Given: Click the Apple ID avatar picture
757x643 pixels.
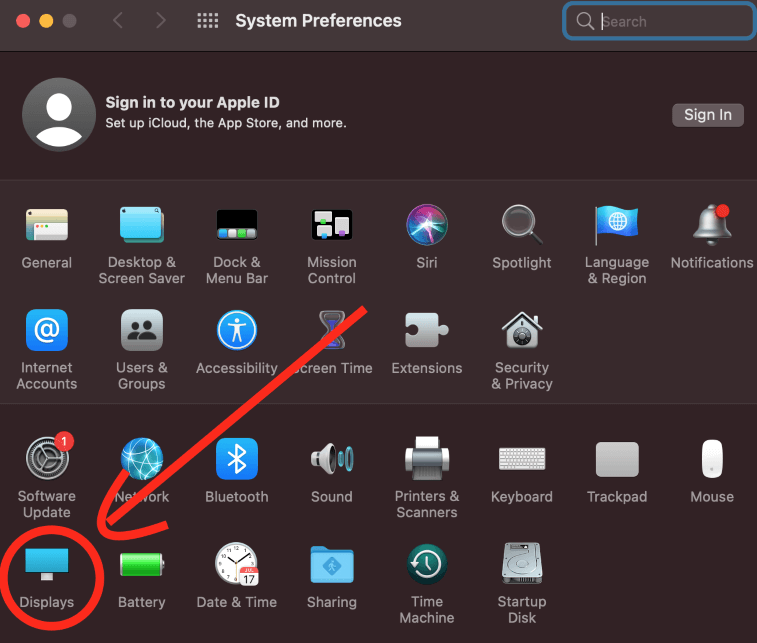Looking at the screenshot, I should point(59,114).
